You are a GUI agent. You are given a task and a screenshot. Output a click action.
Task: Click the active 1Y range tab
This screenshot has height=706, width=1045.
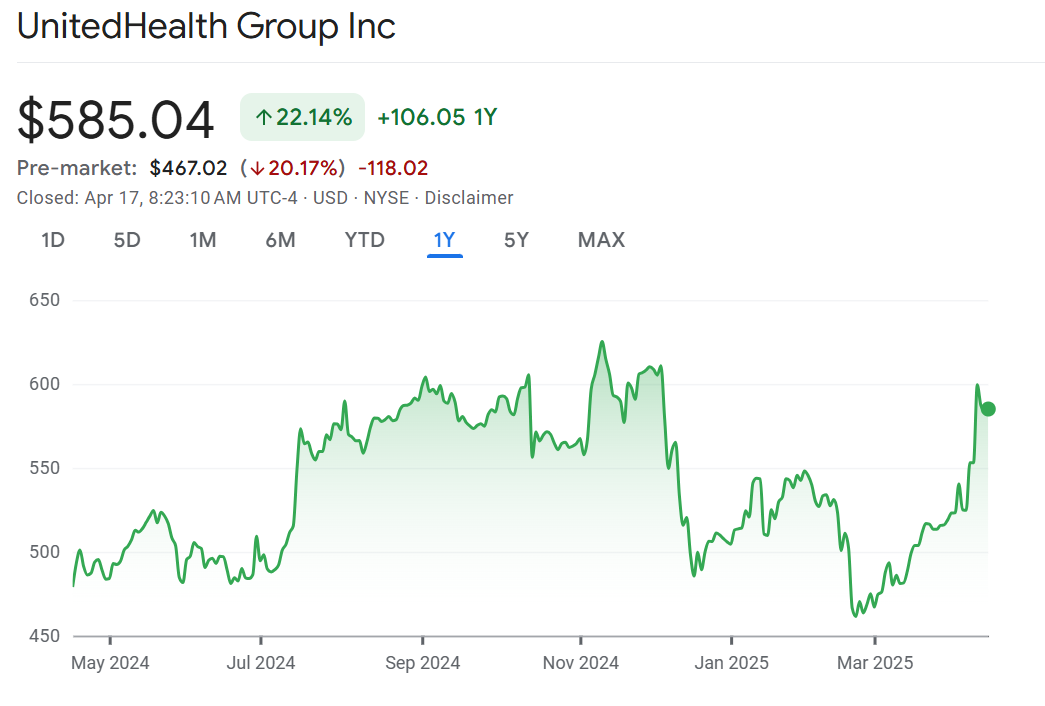444,240
